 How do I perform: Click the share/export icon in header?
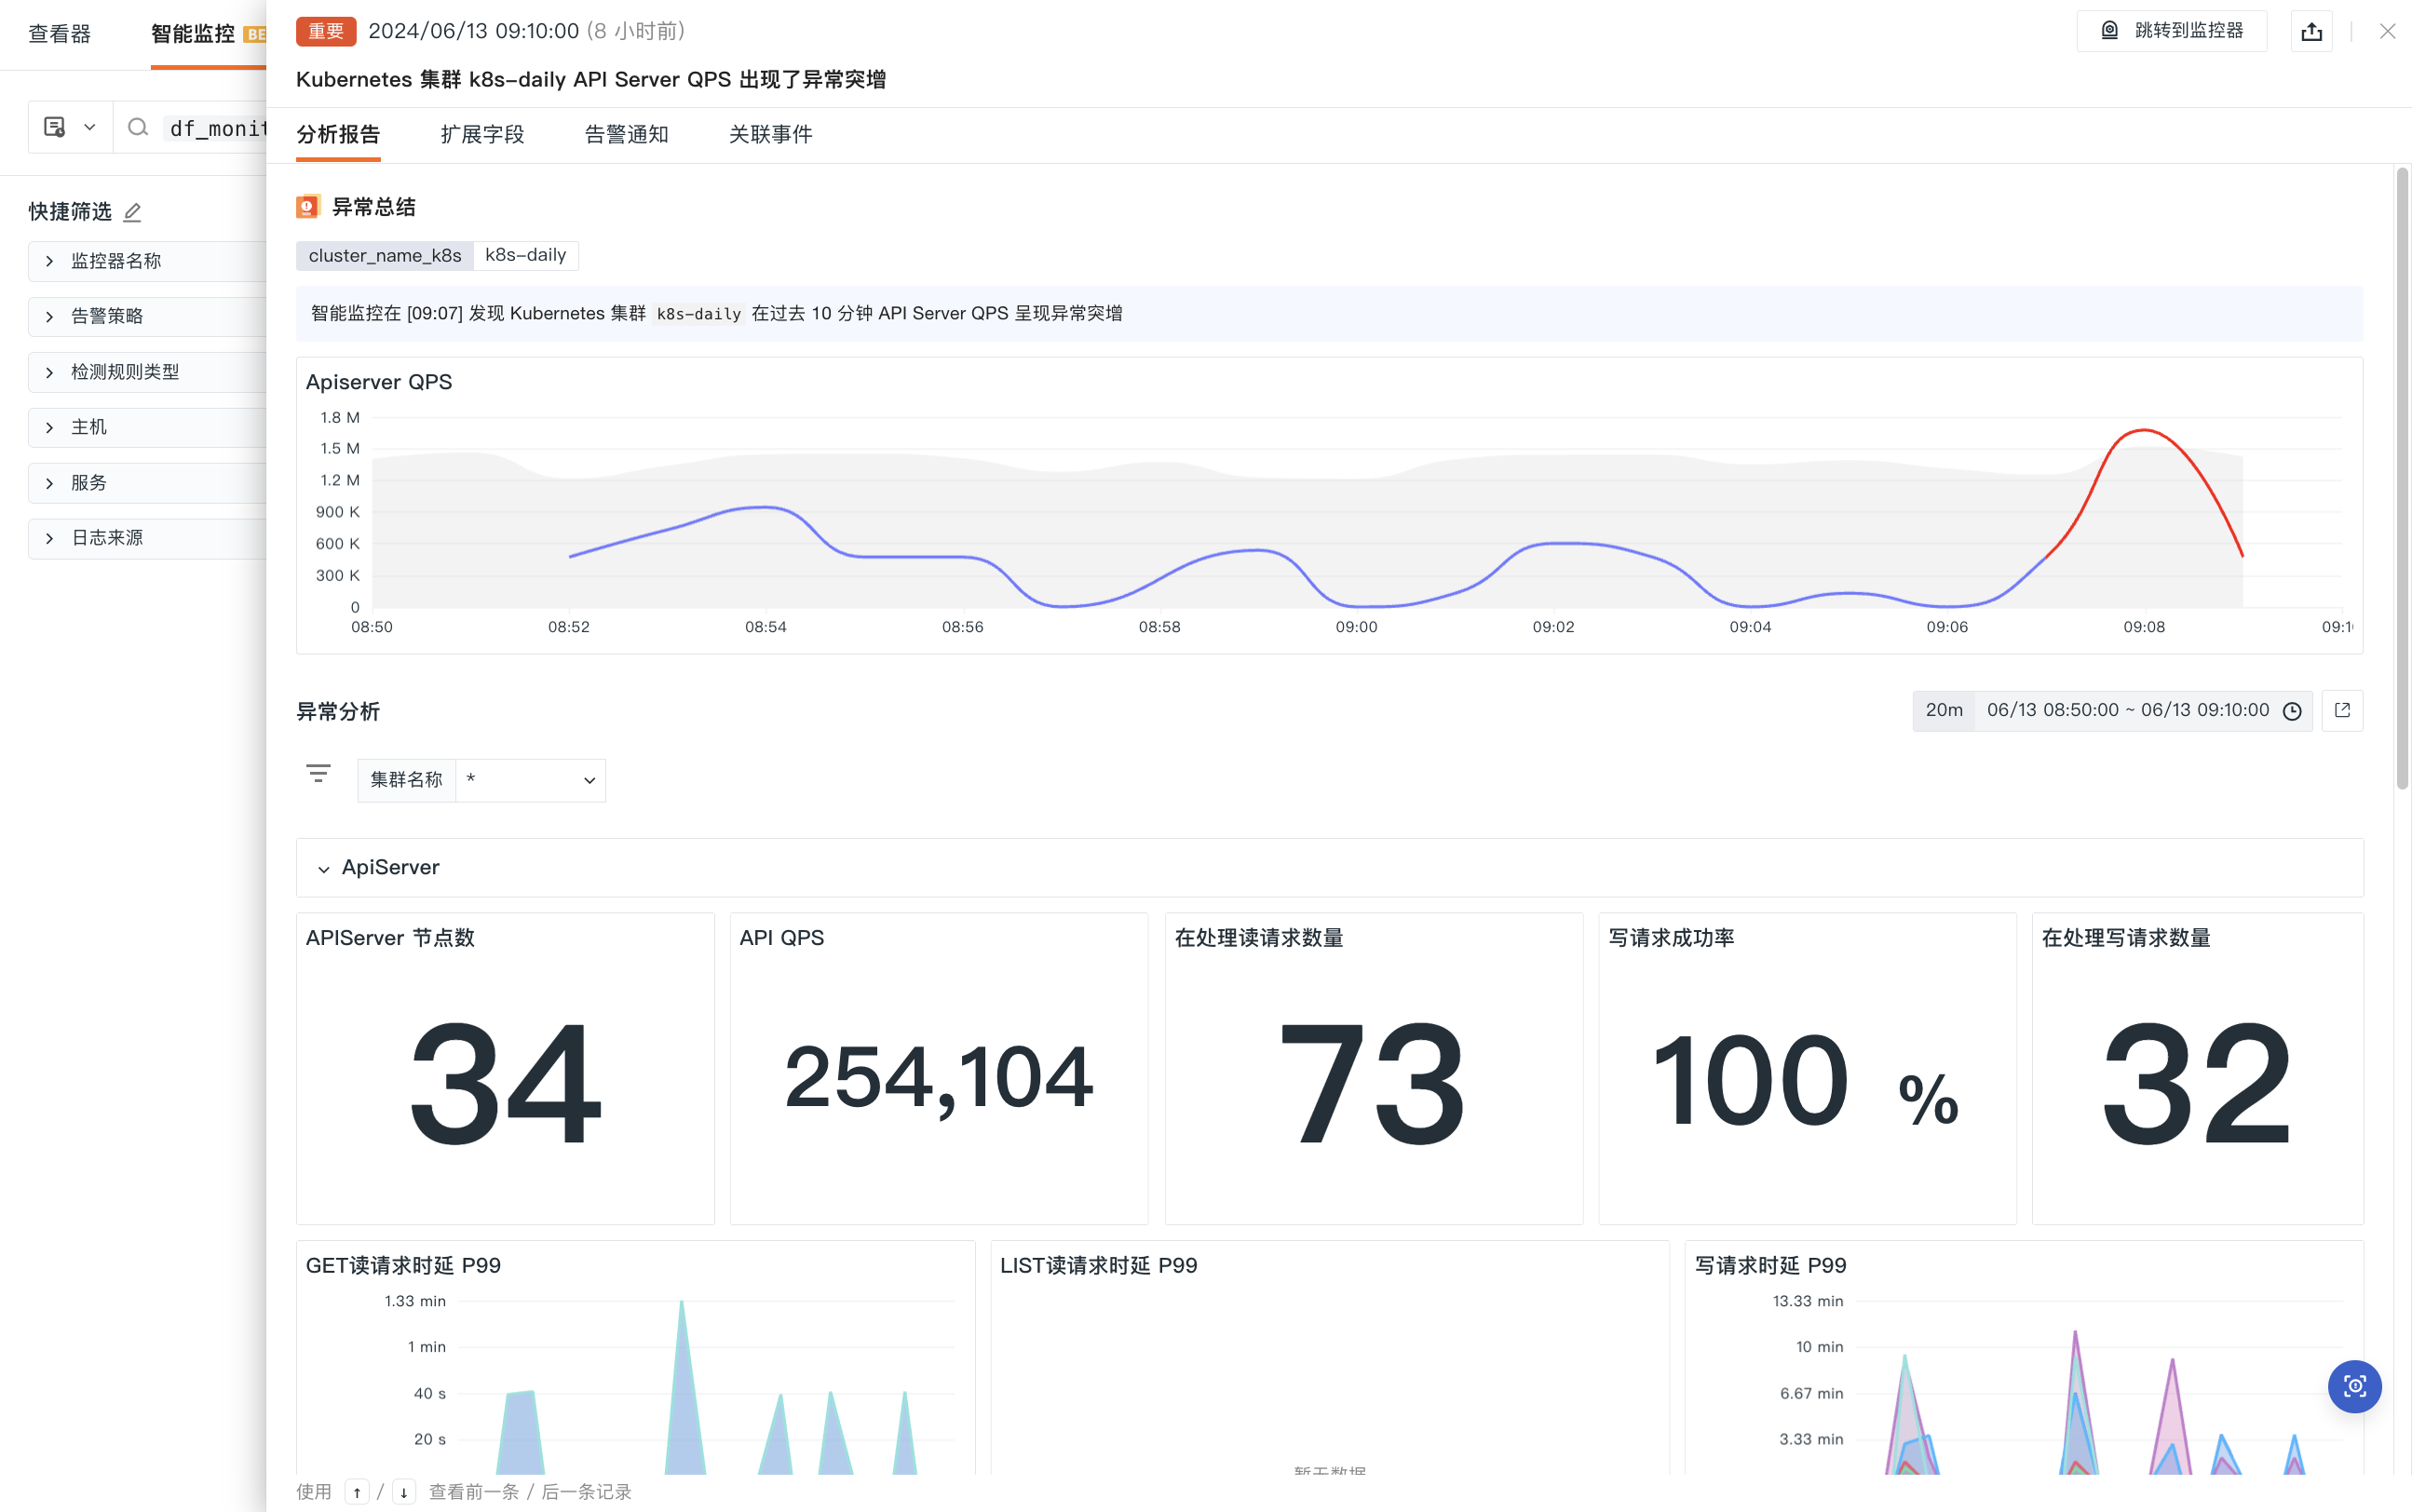pos(2311,32)
